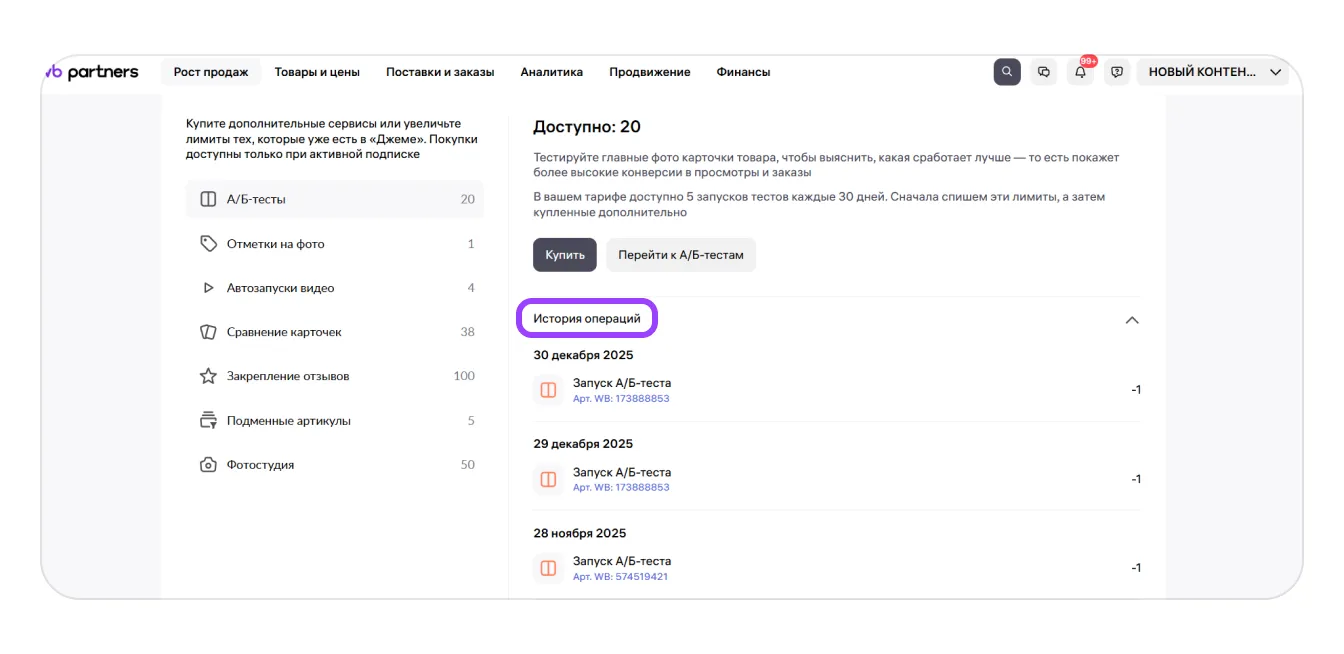
Task: Click A/B test icon for 30 декабря entry
Action: [x=548, y=390]
